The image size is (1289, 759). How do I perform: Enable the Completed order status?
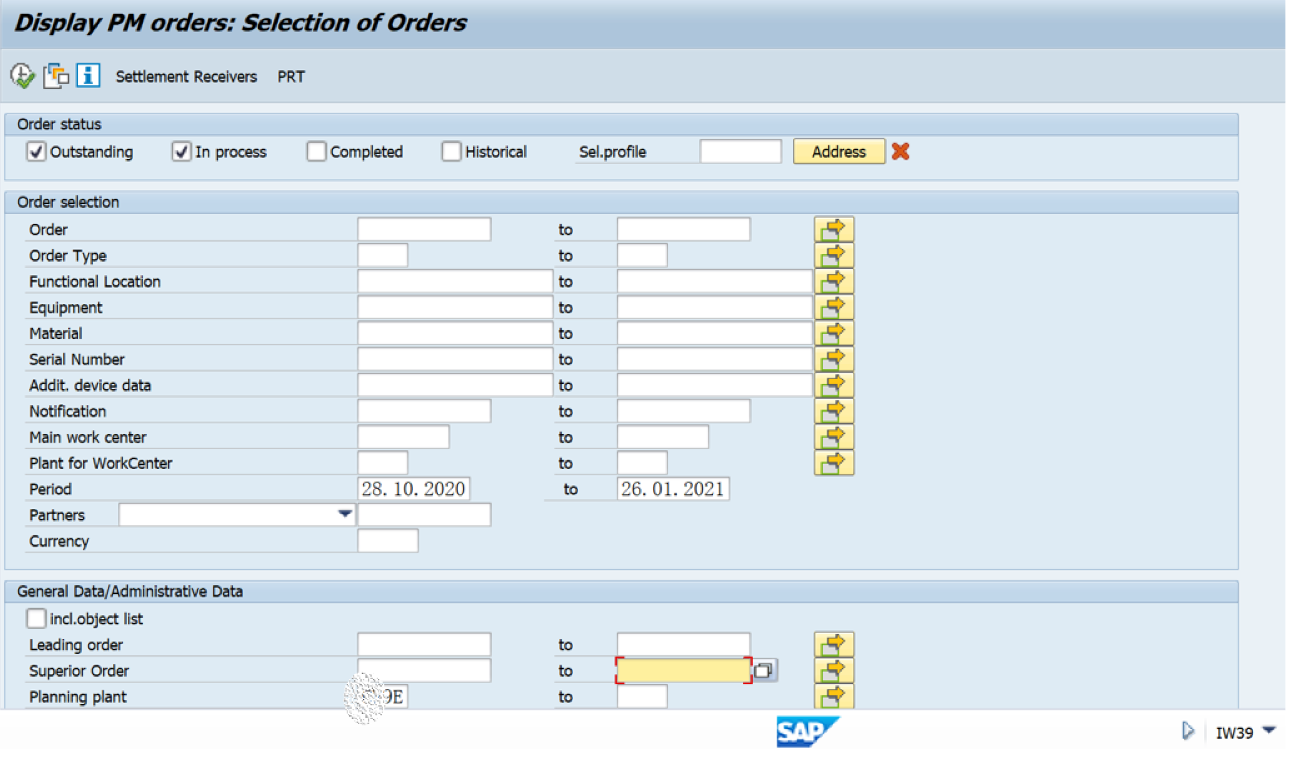[x=316, y=151]
